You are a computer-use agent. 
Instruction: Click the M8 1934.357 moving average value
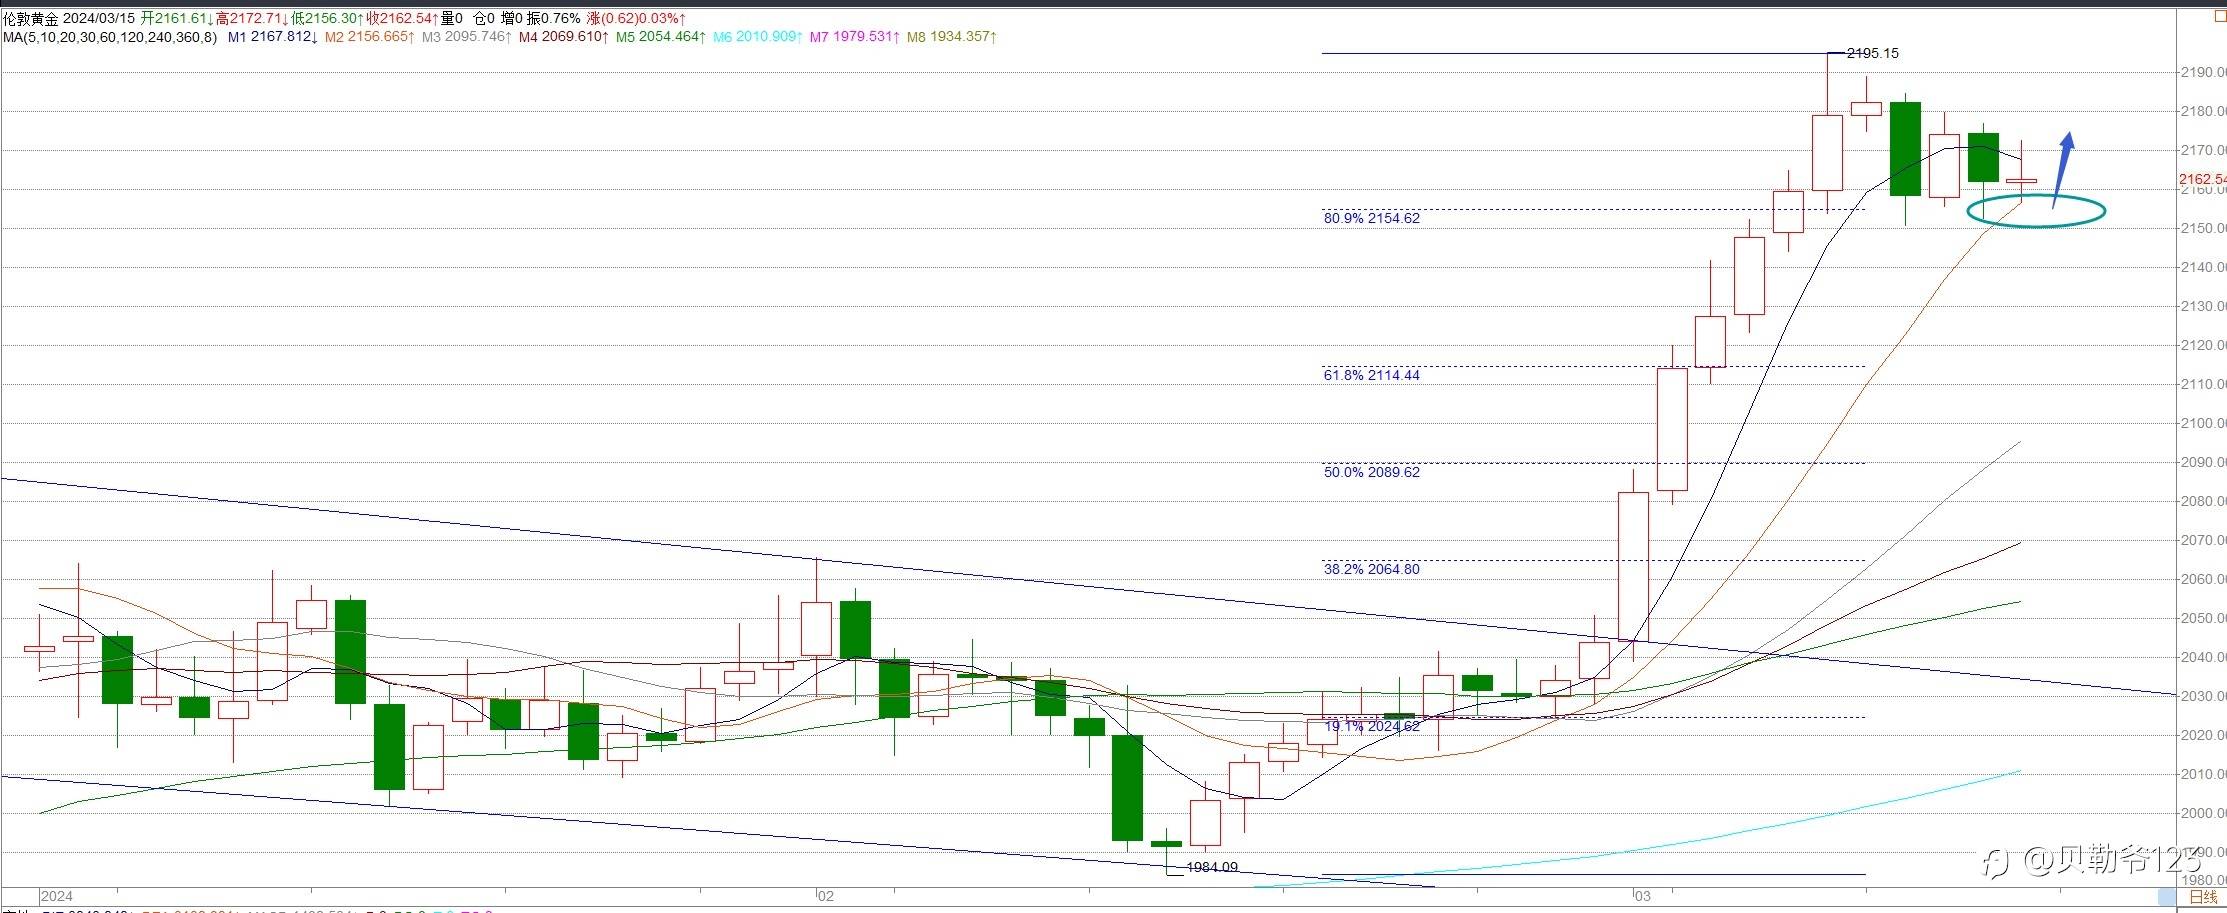tap(952, 37)
